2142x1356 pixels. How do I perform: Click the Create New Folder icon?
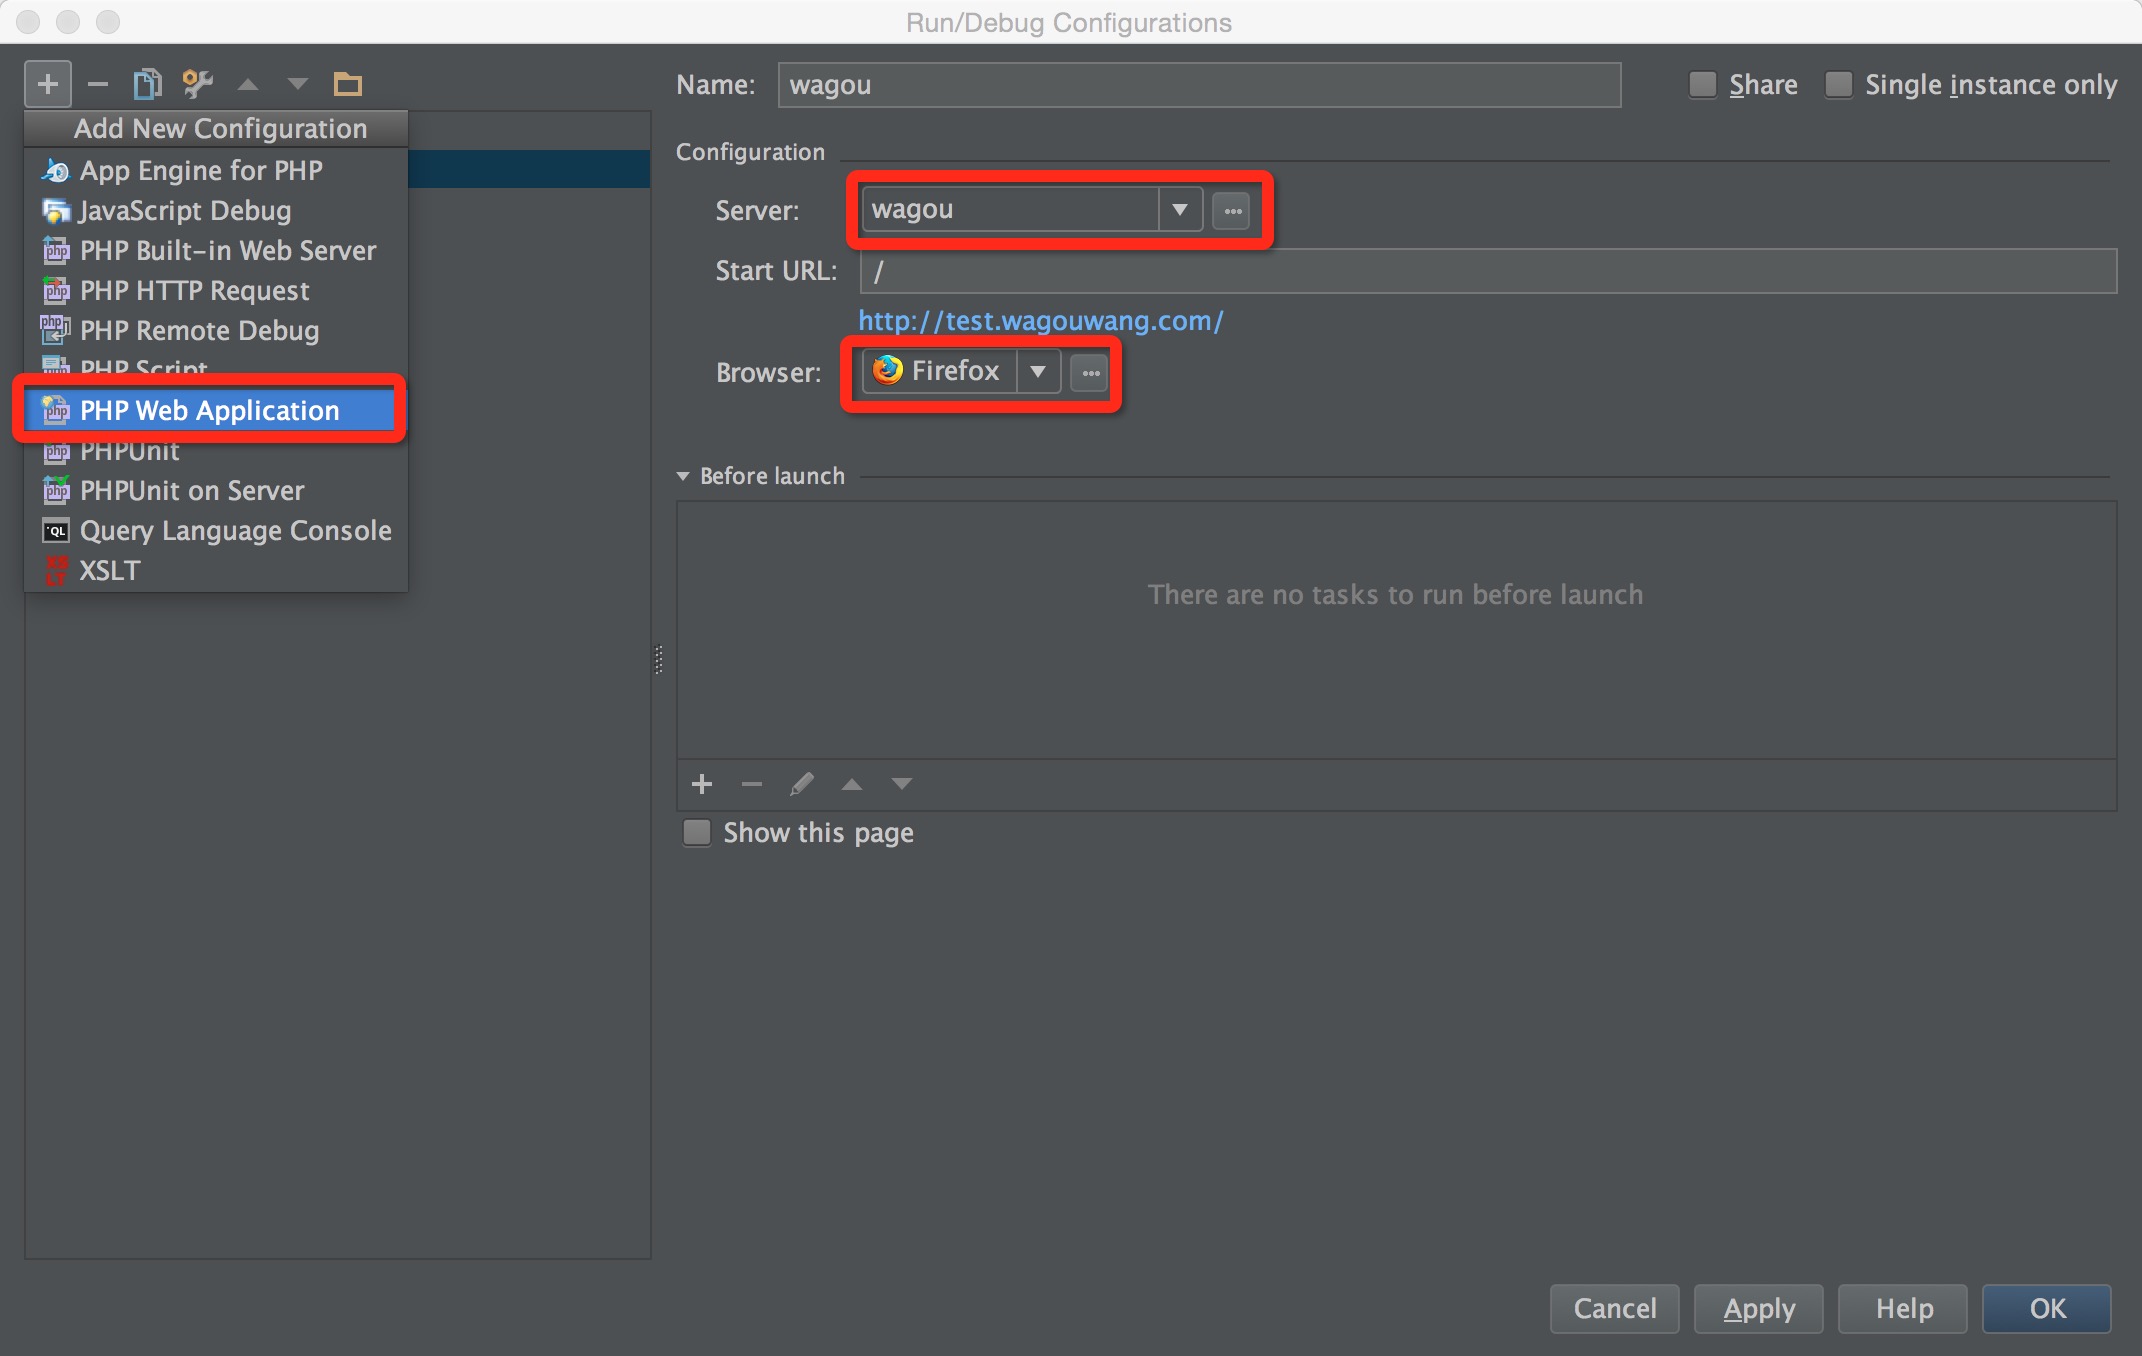tap(348, 85)
